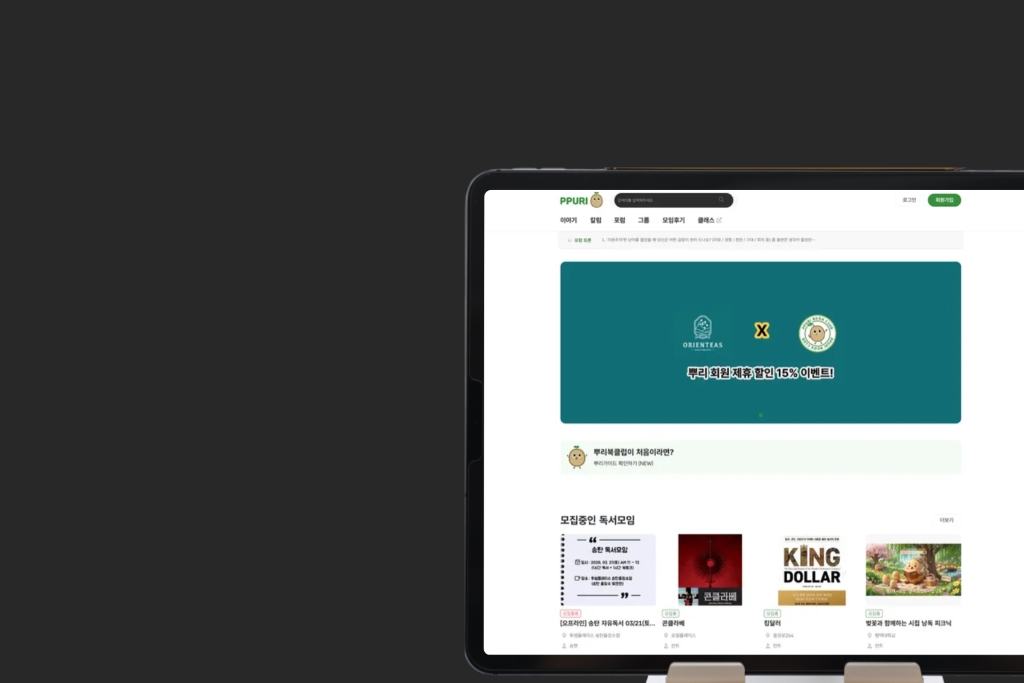The height and width of the screenshot is (683, 1024).
Task: Click the 로그인 link
Action: [x=909, y=200]
